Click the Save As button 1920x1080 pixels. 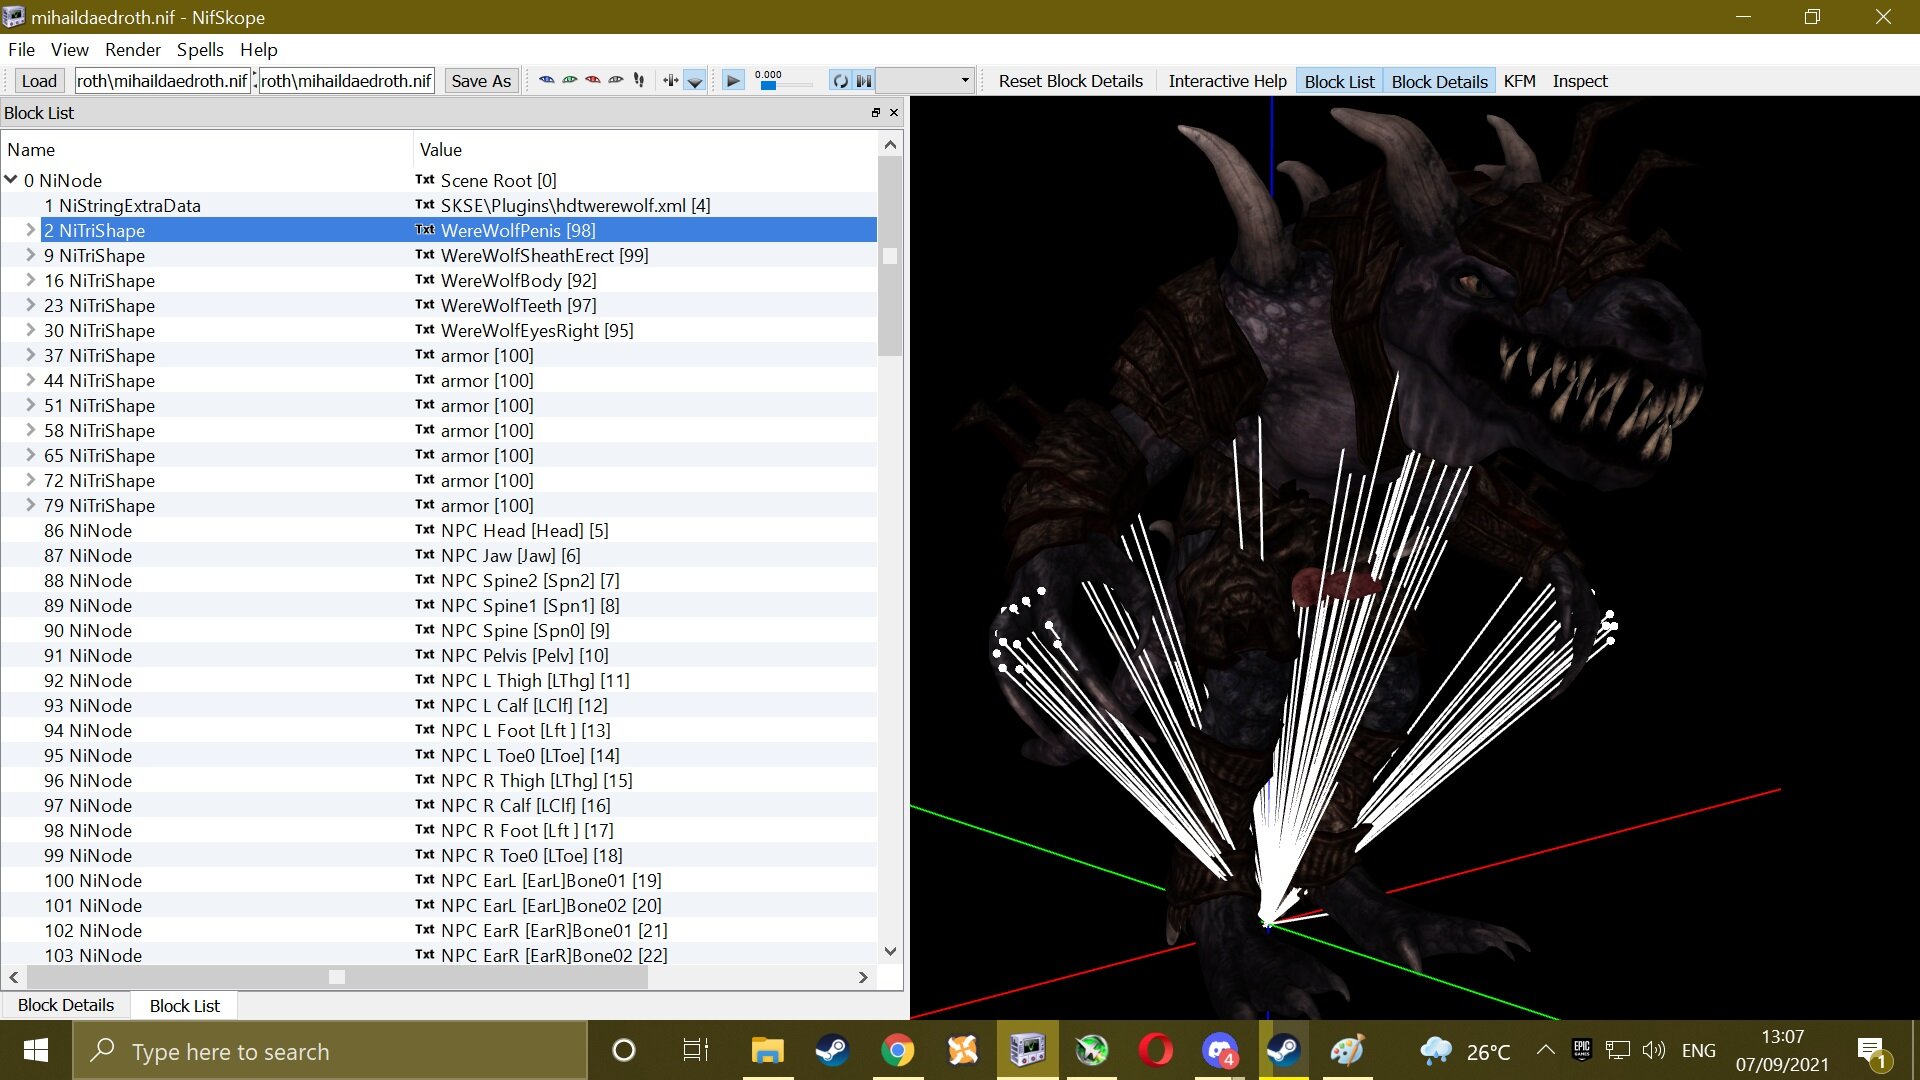pos(481,81)
